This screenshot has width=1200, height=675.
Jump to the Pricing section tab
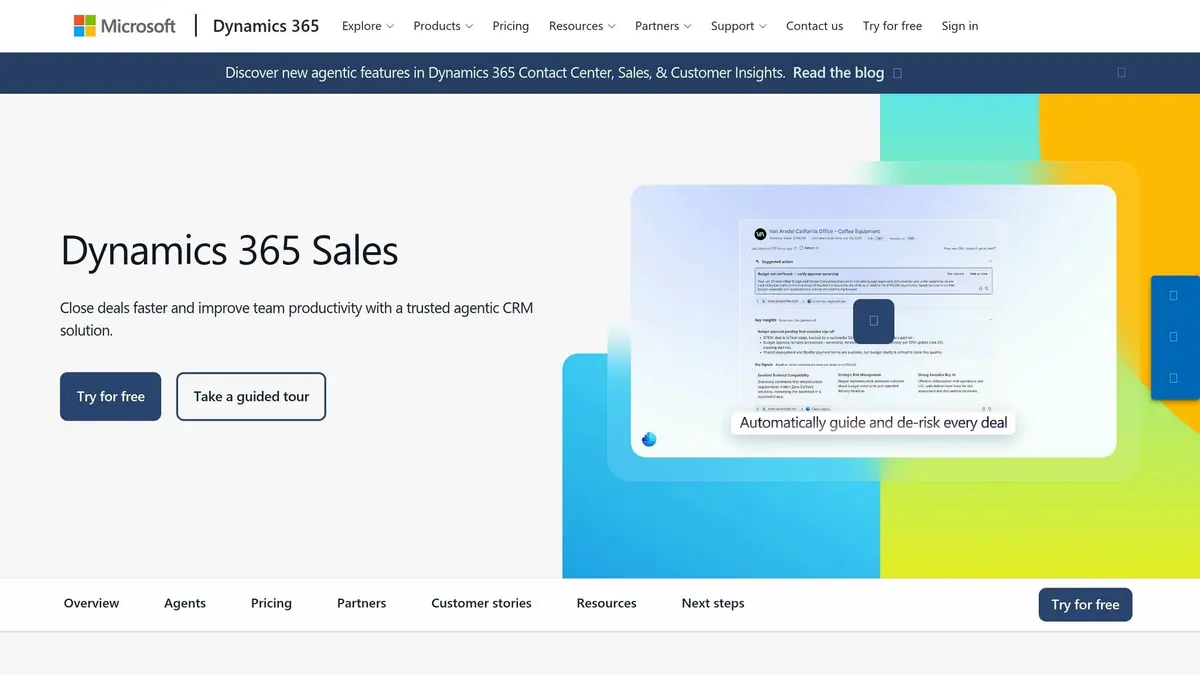(x=271, y=603)
